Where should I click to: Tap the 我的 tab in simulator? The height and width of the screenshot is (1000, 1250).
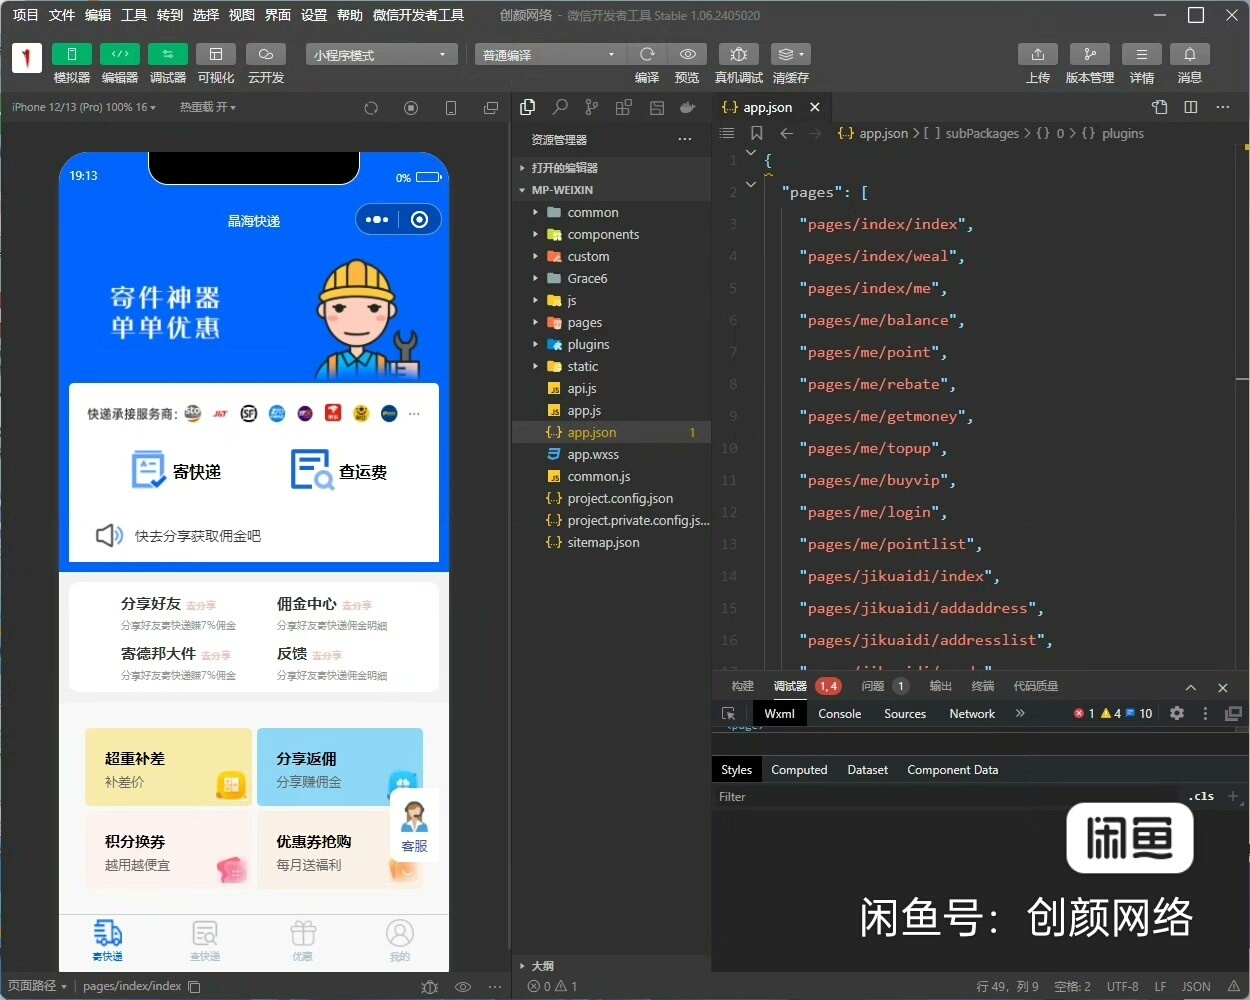pyautogui.click(x=400, y=942)
